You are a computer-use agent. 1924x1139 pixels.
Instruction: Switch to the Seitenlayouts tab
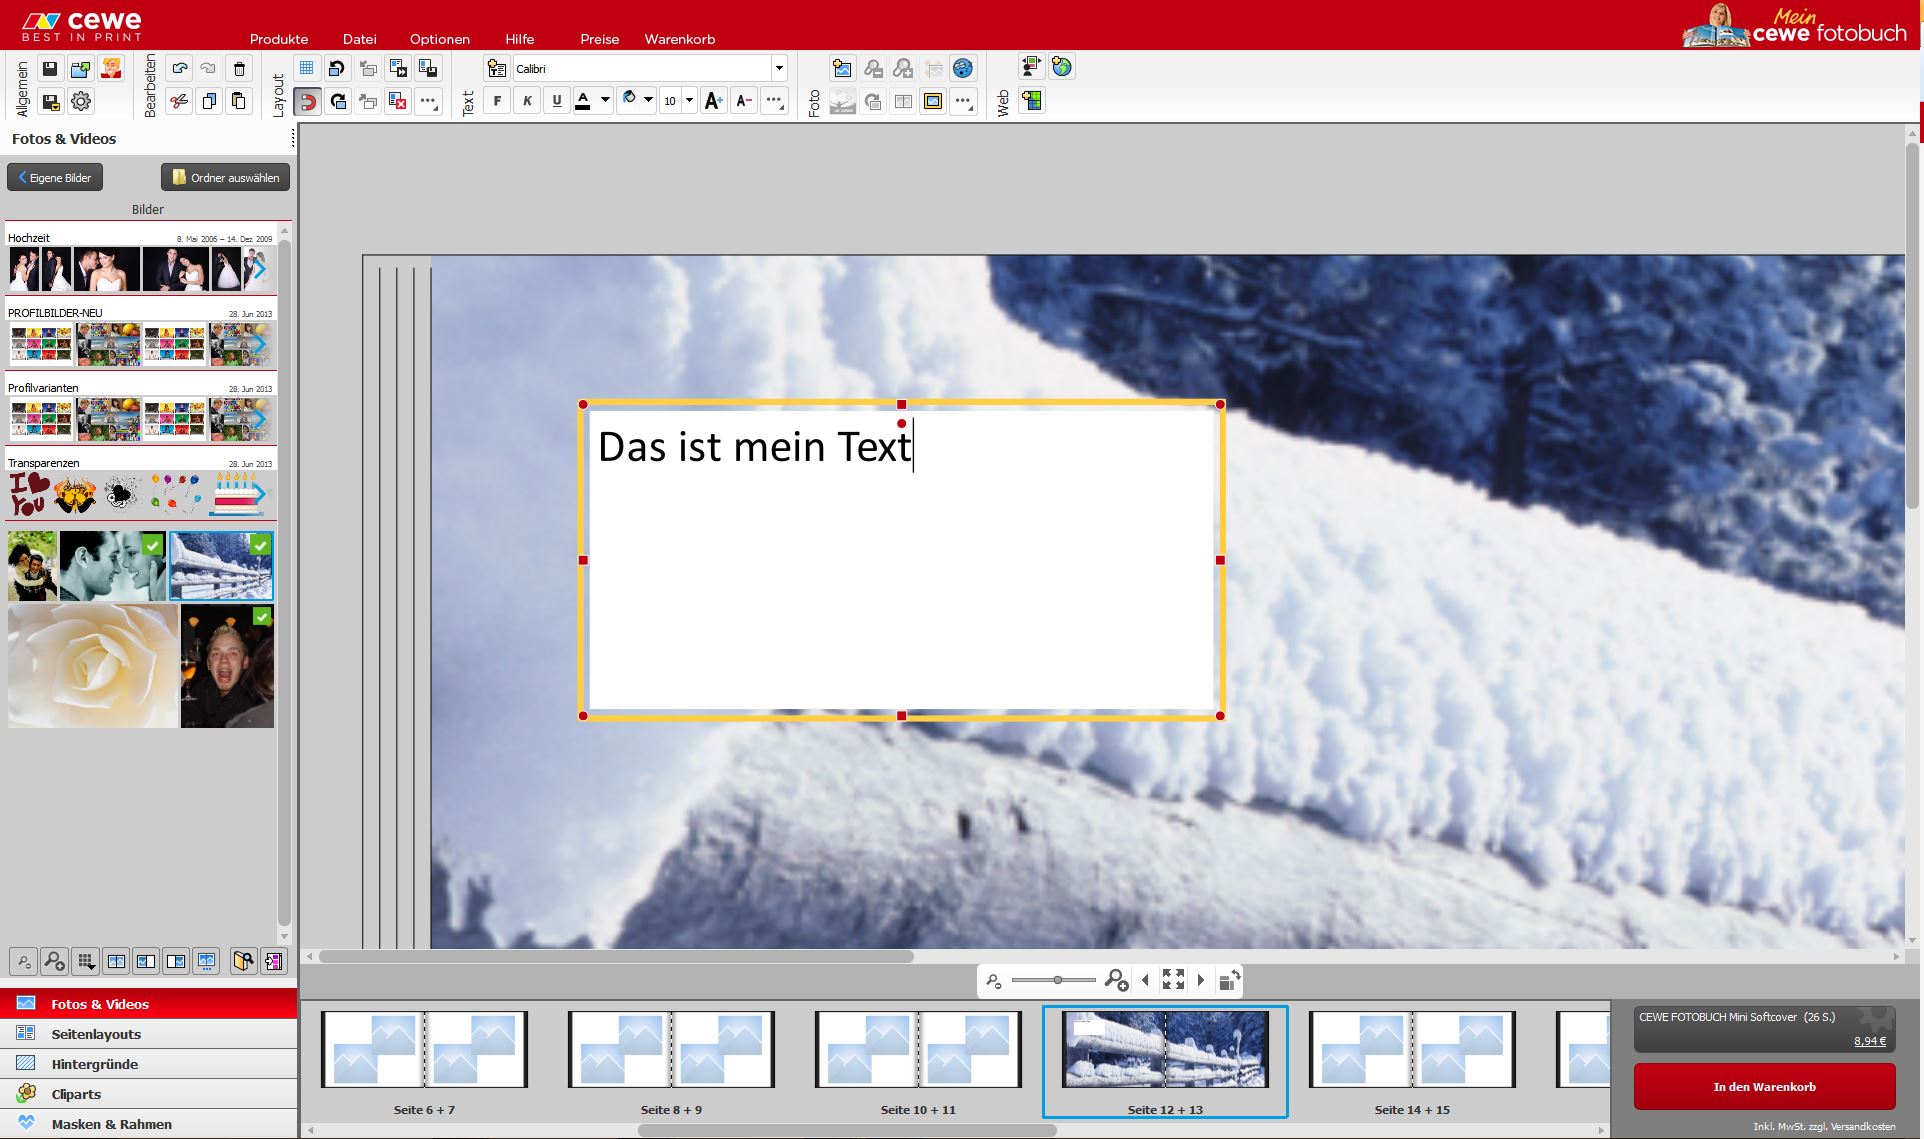pyautogui.click(x=96, y=1034)
